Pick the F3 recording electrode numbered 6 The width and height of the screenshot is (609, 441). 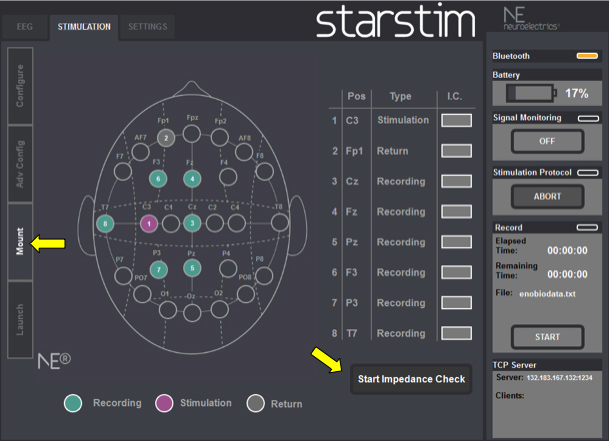pos(157,178)
